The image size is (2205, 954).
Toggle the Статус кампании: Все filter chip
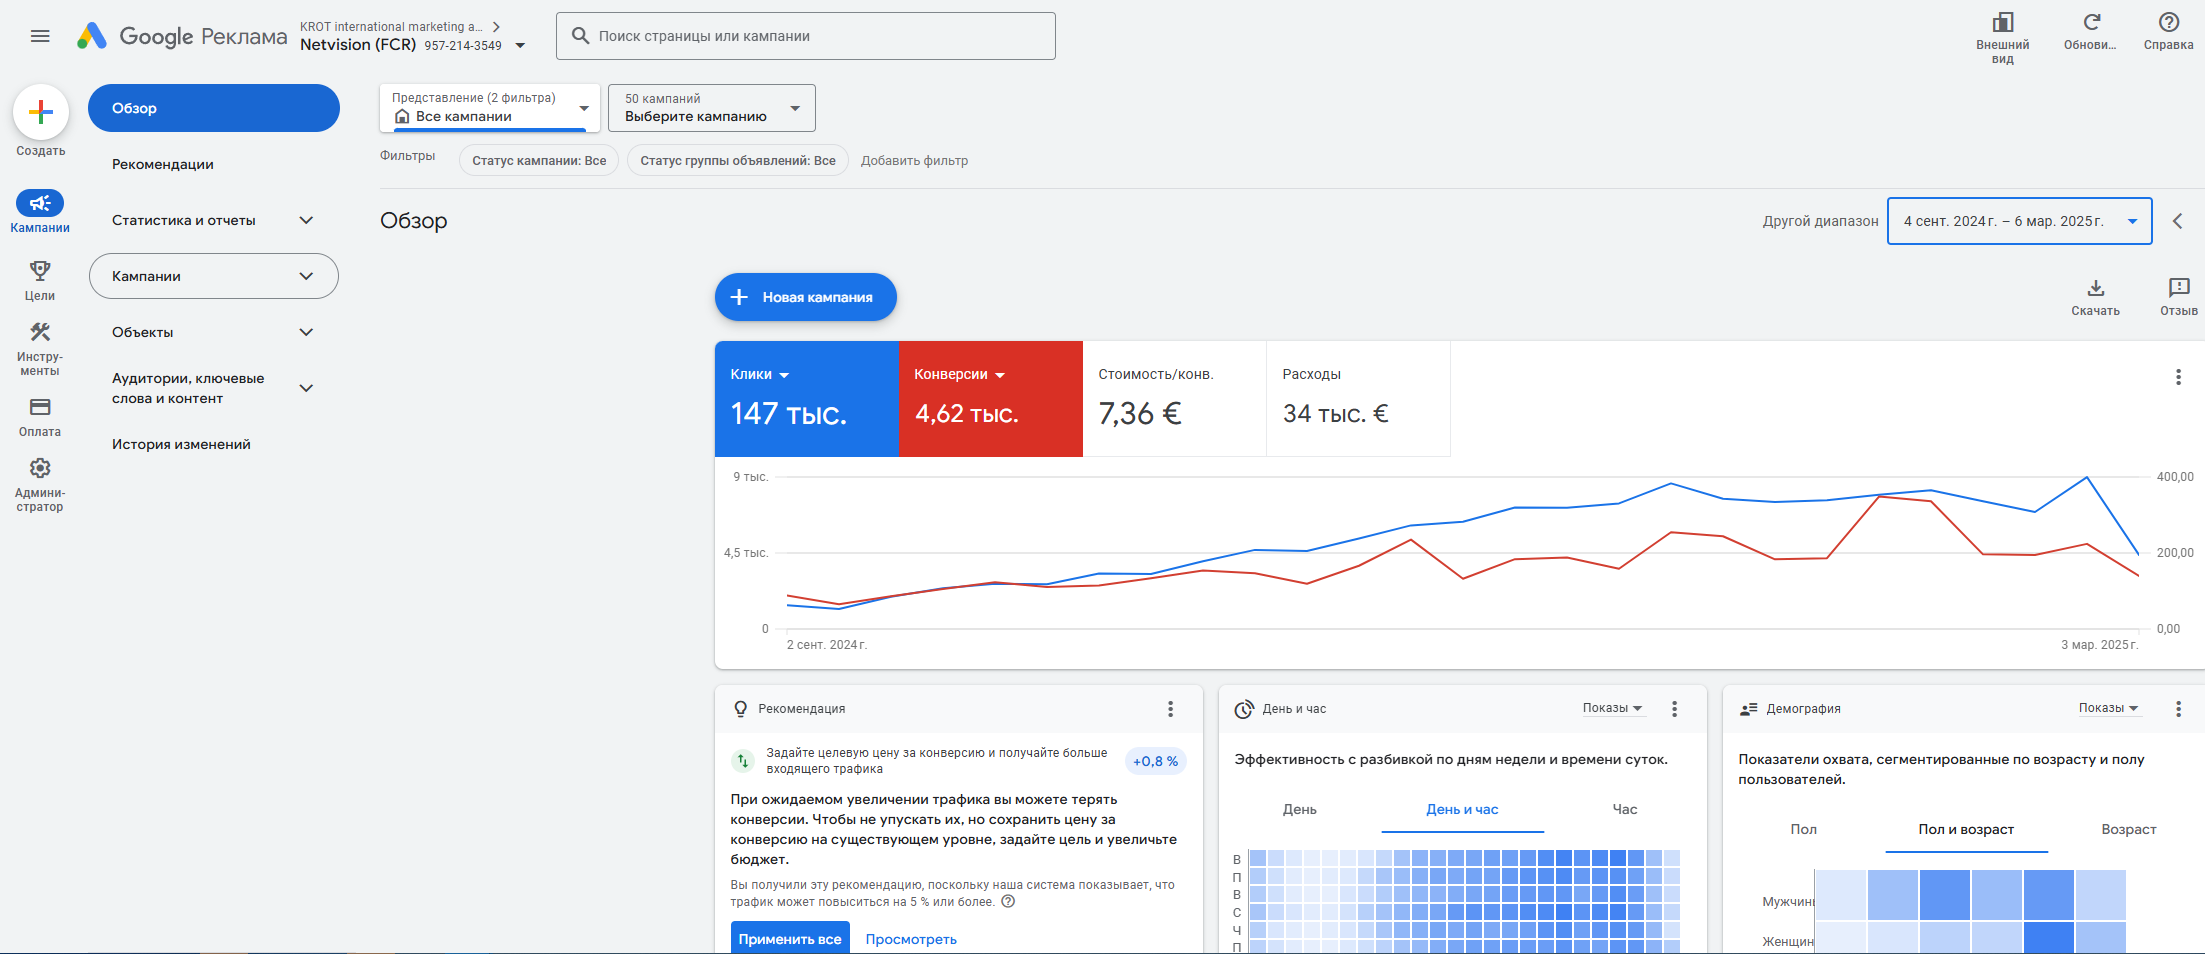tap(539, 160)
